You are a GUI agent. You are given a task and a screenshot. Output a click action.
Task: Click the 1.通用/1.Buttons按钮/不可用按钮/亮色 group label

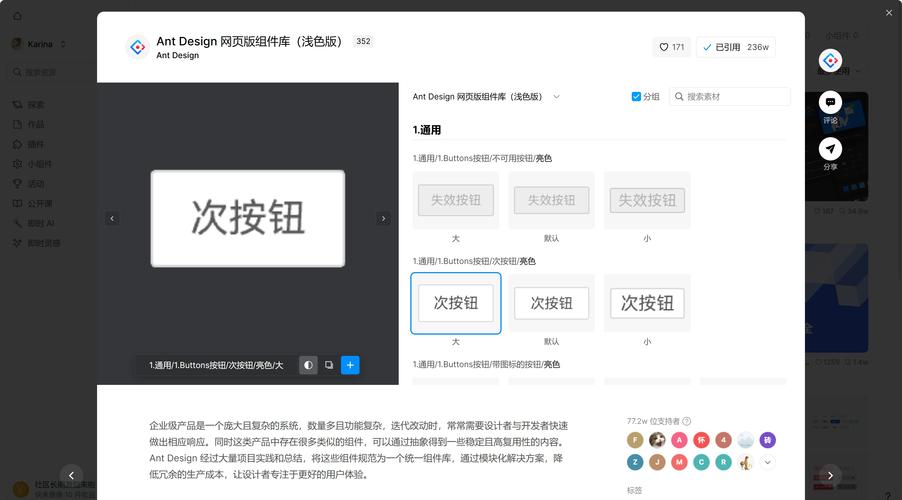482,158
